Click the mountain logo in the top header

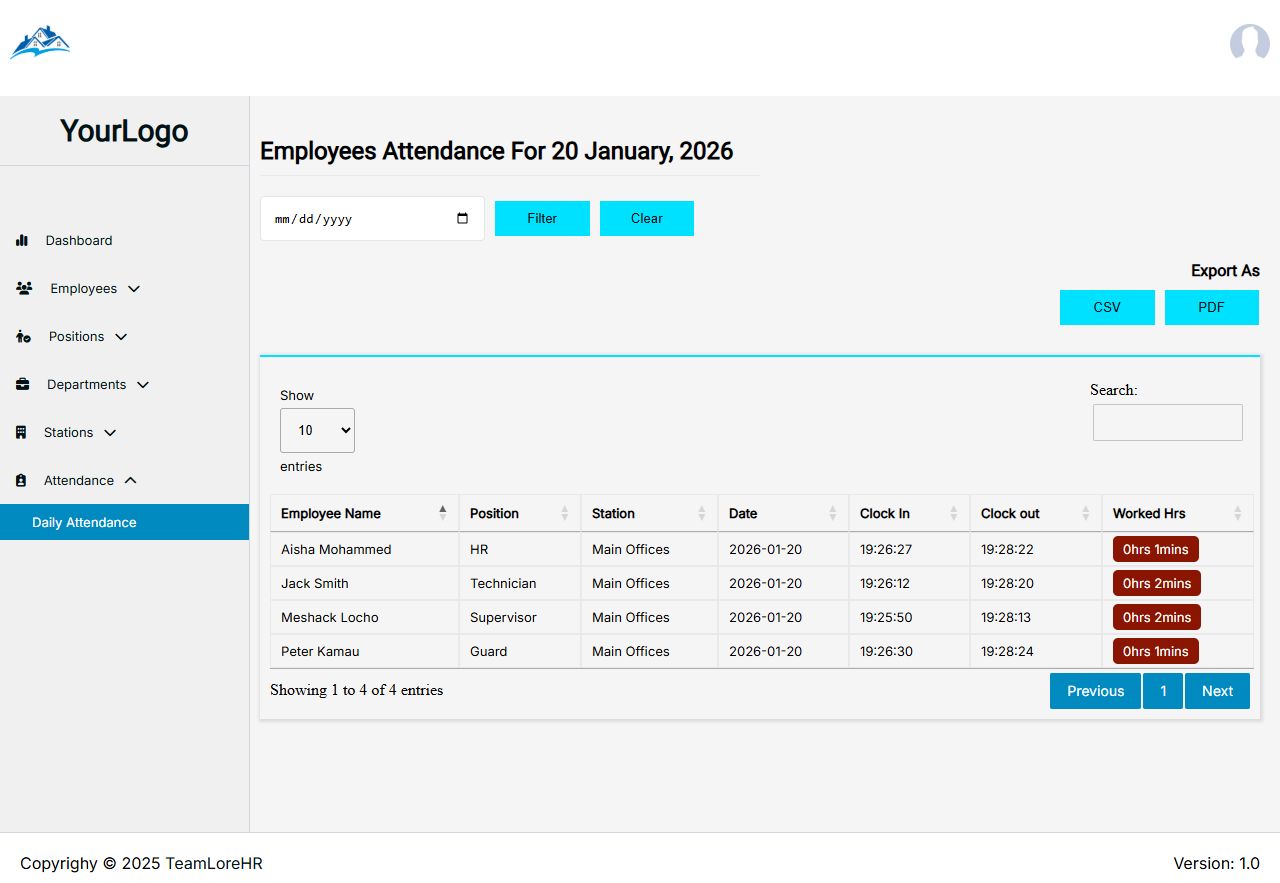tap(40, 41)
